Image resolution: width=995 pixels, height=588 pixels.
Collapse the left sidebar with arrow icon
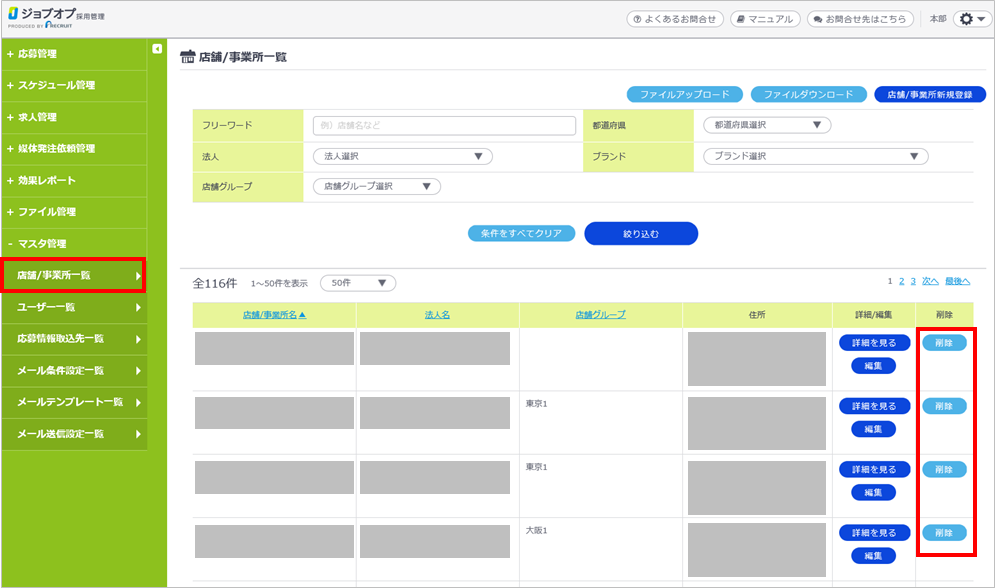tap(157, 49)
